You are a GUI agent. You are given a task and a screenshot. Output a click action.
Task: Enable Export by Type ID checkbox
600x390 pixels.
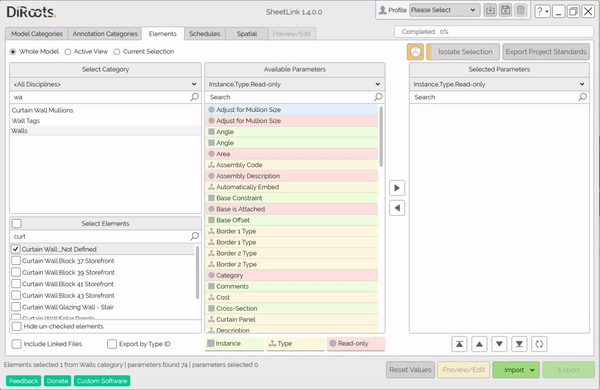[112, 344]
